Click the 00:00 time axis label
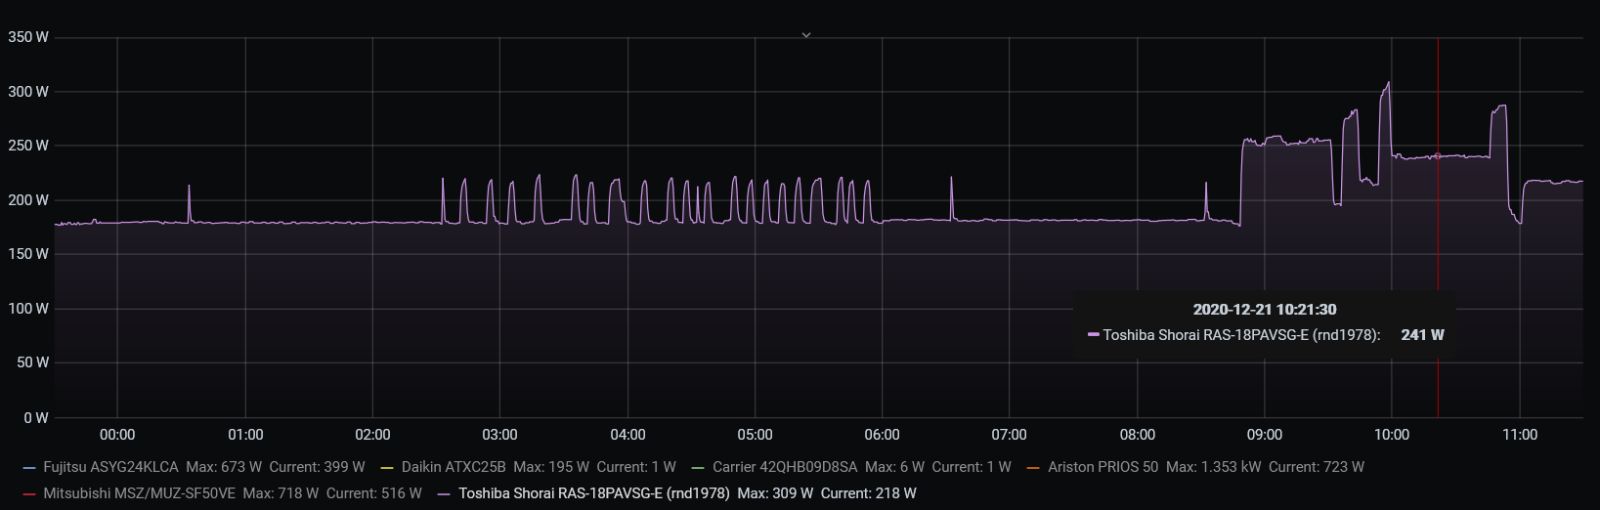1600x510 pixels. 117,435
